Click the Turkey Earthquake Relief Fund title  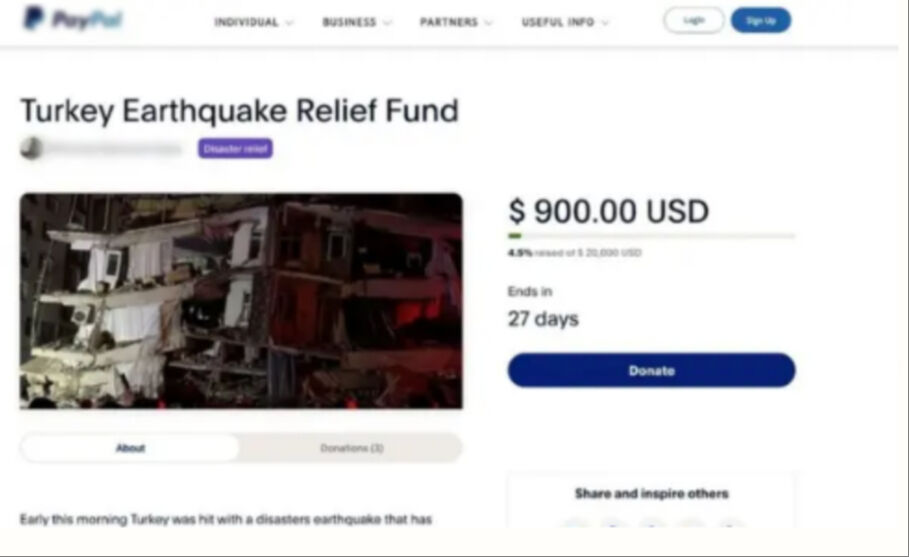tap(239, 111)
